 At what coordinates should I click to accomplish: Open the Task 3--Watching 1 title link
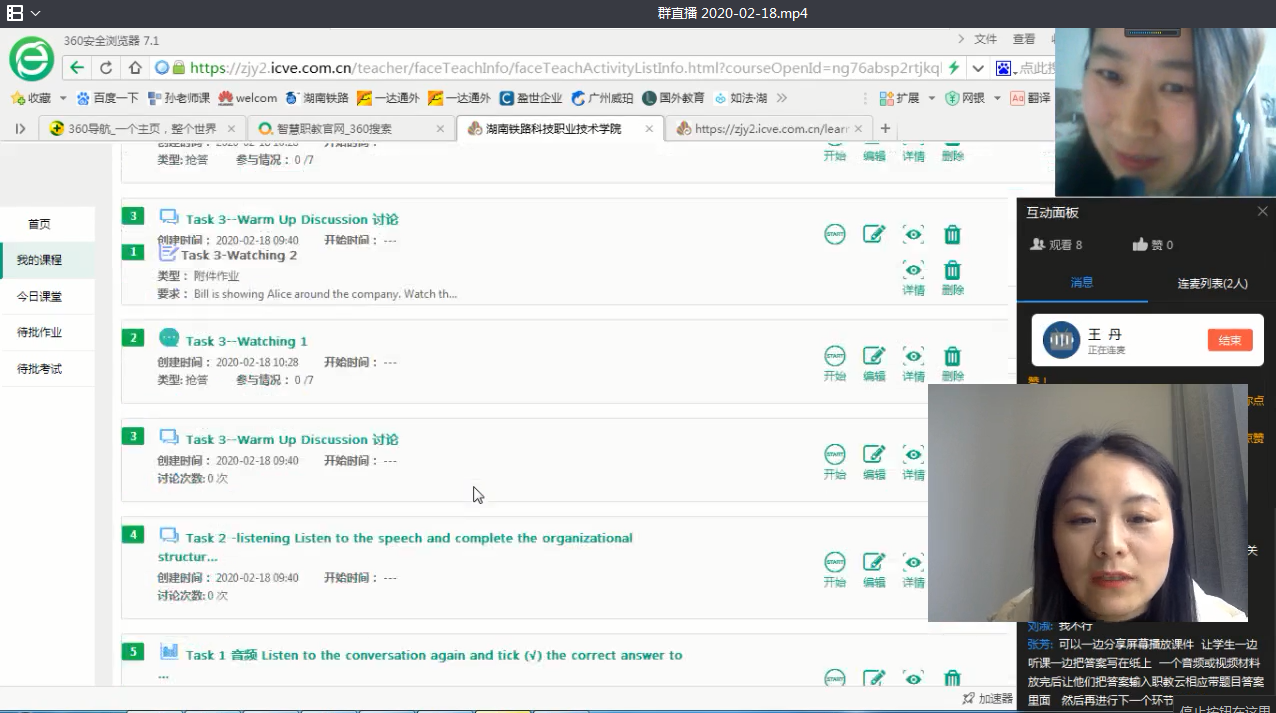pyautogui.click(x=246, y=341)
